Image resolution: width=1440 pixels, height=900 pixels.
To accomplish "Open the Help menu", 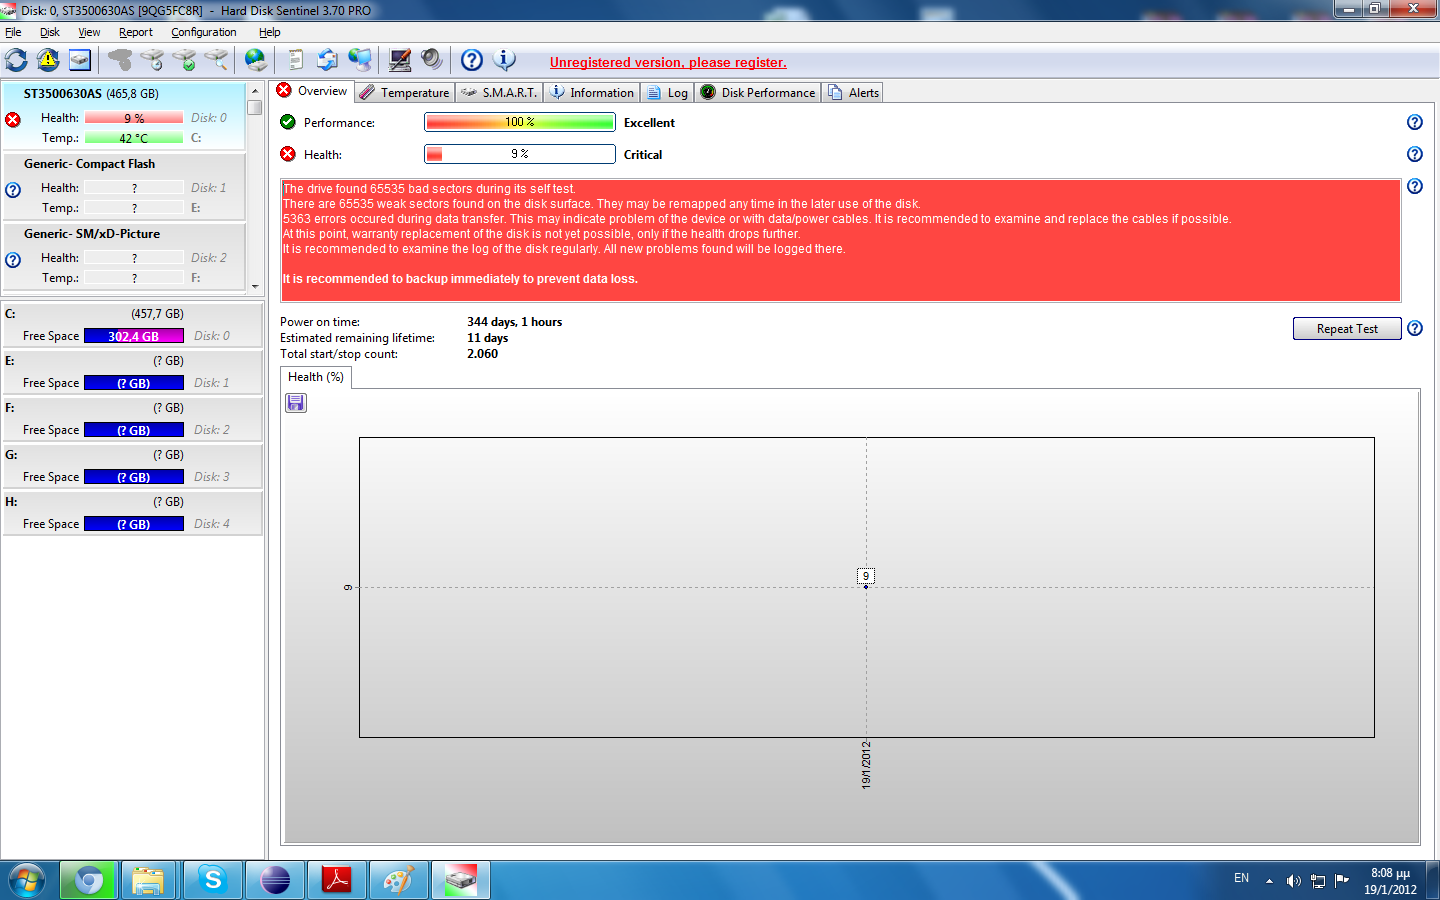I will point(270,32).
